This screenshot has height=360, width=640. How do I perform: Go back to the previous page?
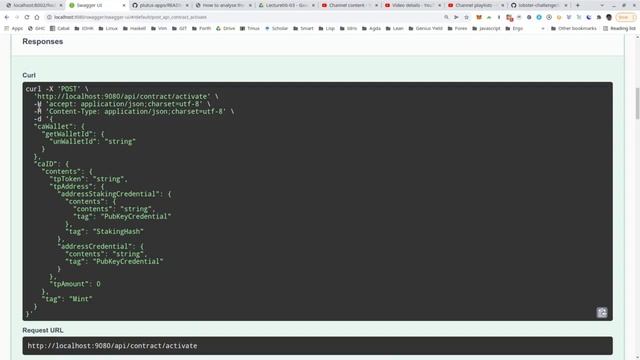tap(7, 17)
